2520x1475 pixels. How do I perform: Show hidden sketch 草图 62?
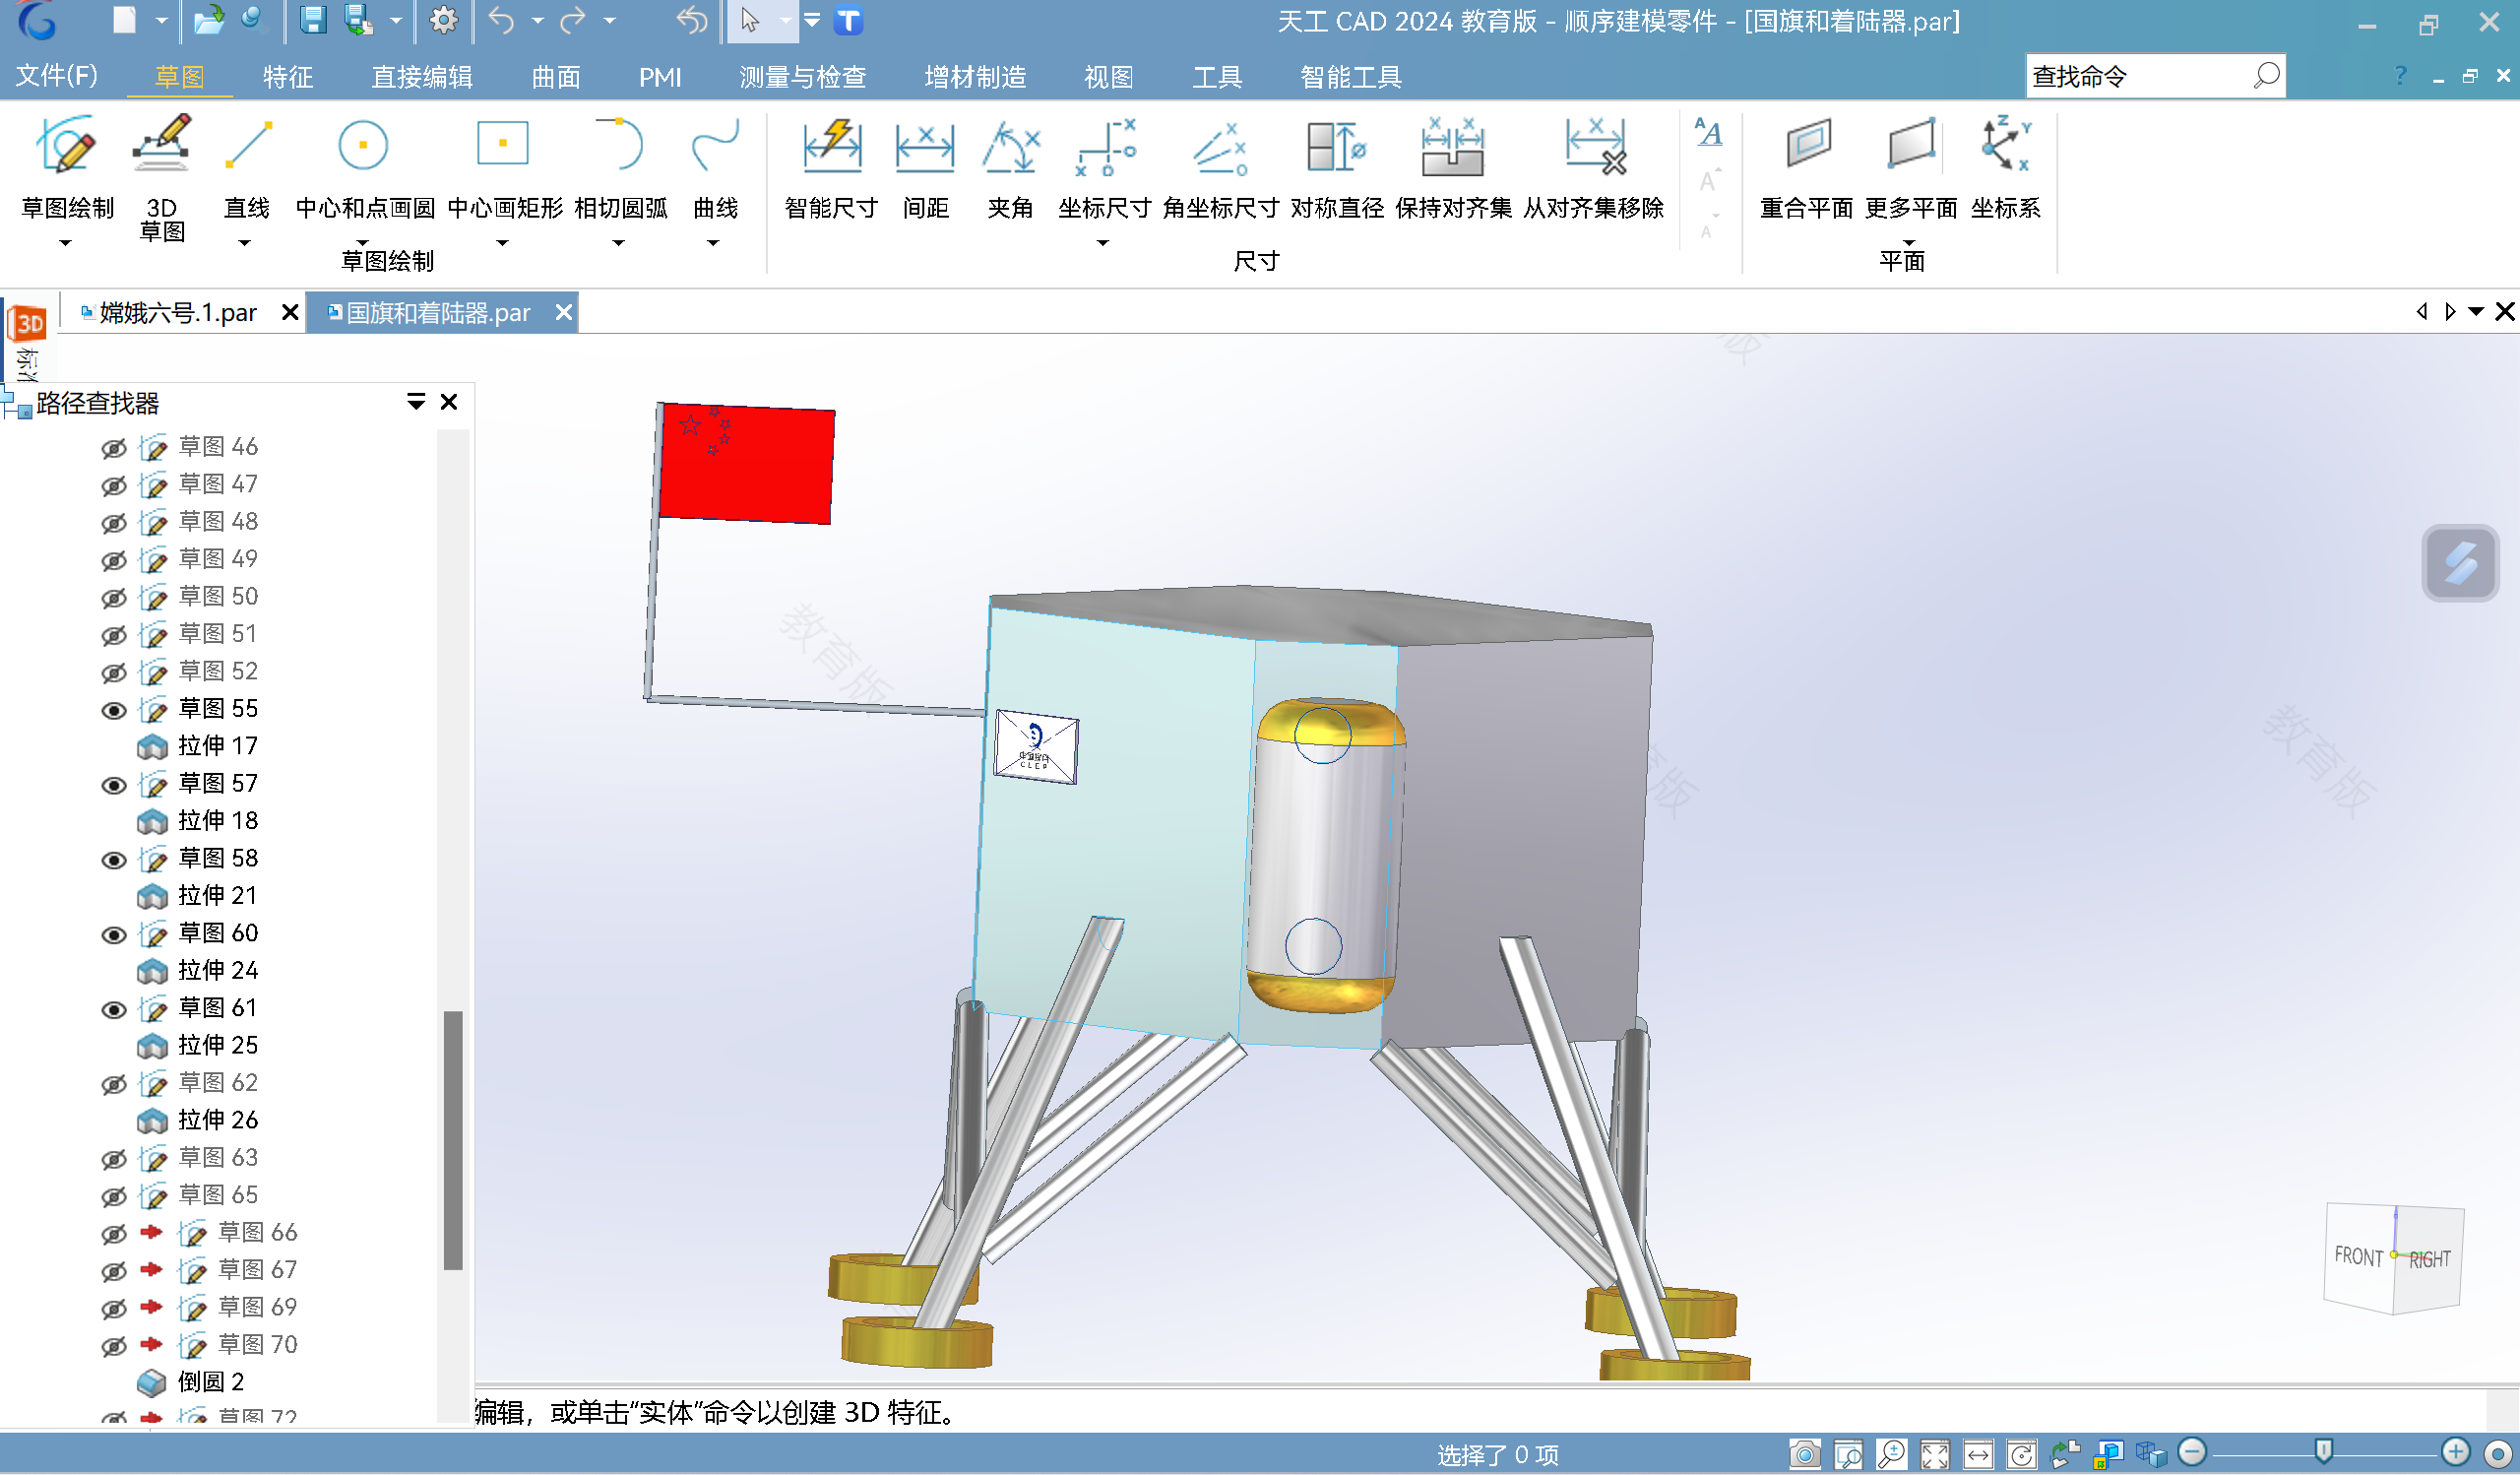(114, 1084)
